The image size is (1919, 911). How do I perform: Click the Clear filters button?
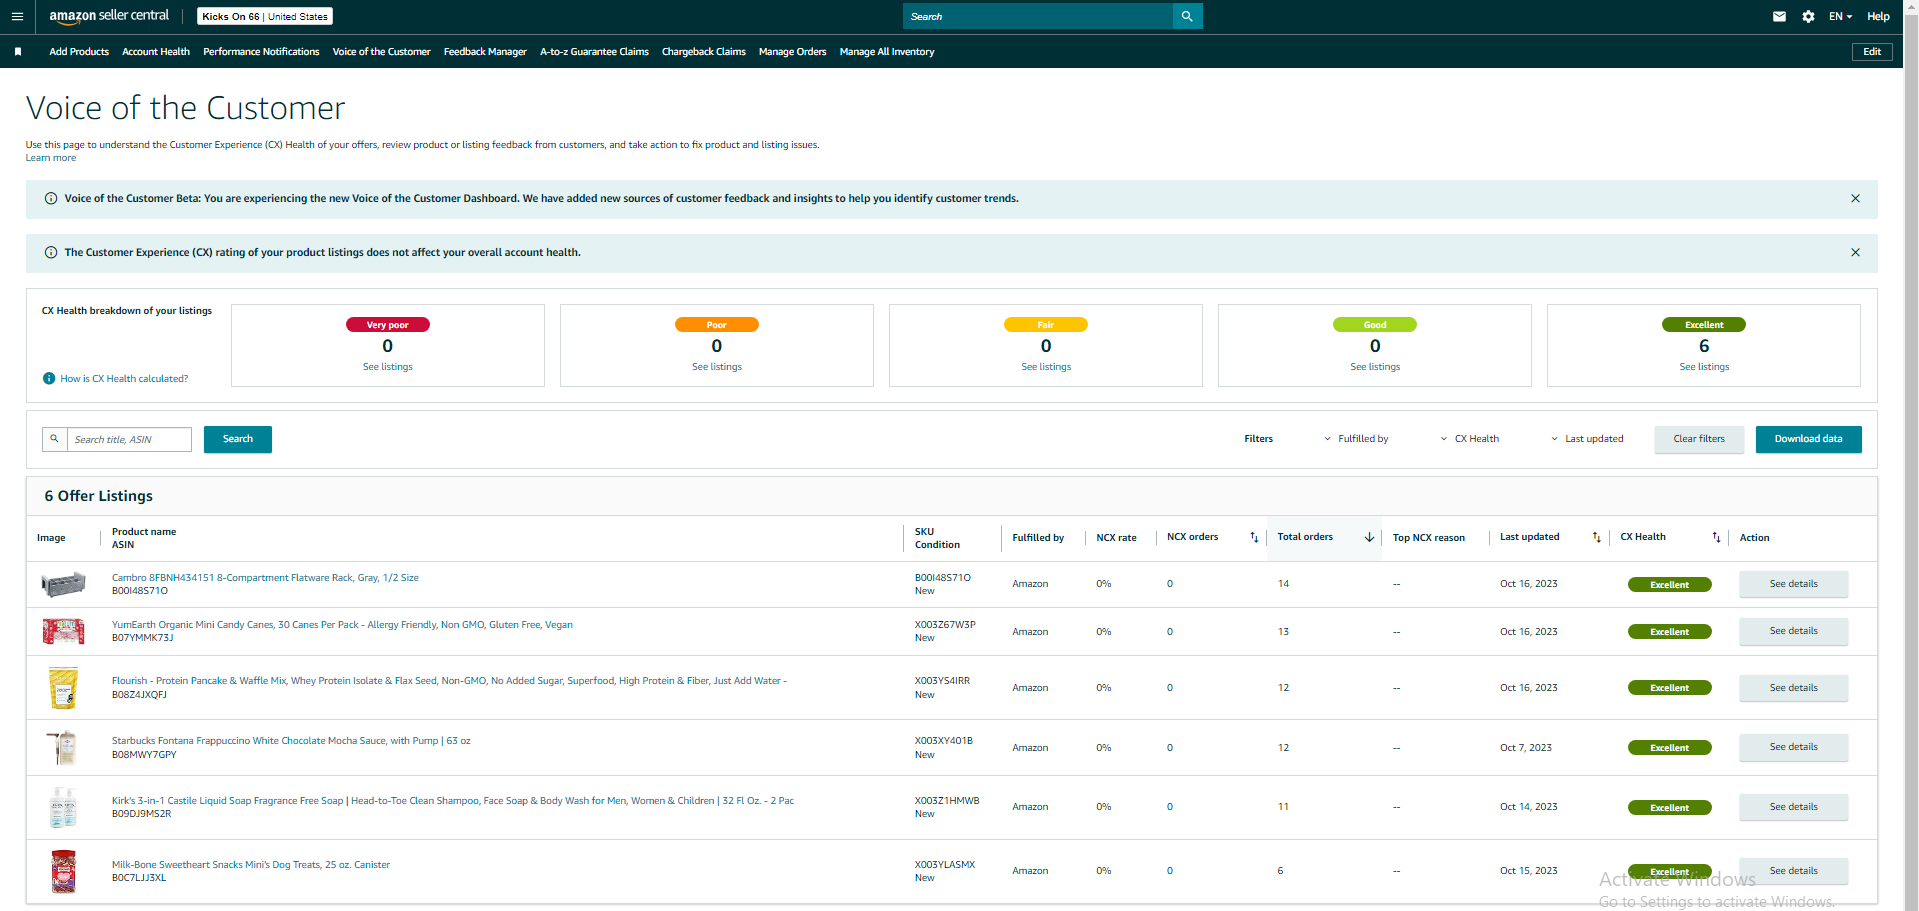click(1699, 439)
